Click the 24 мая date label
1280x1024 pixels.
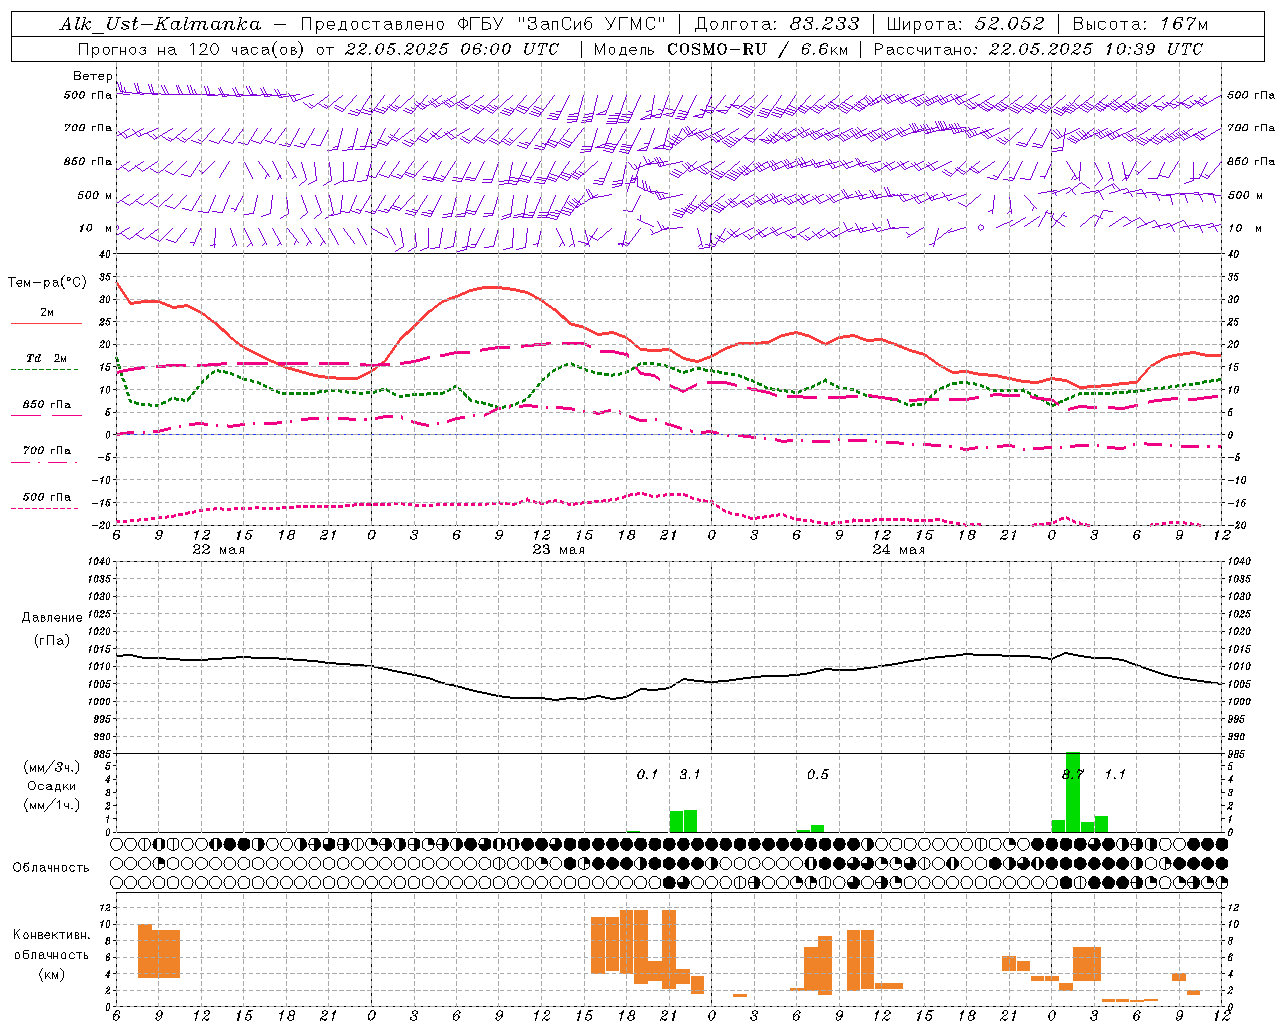coord(898,550)
